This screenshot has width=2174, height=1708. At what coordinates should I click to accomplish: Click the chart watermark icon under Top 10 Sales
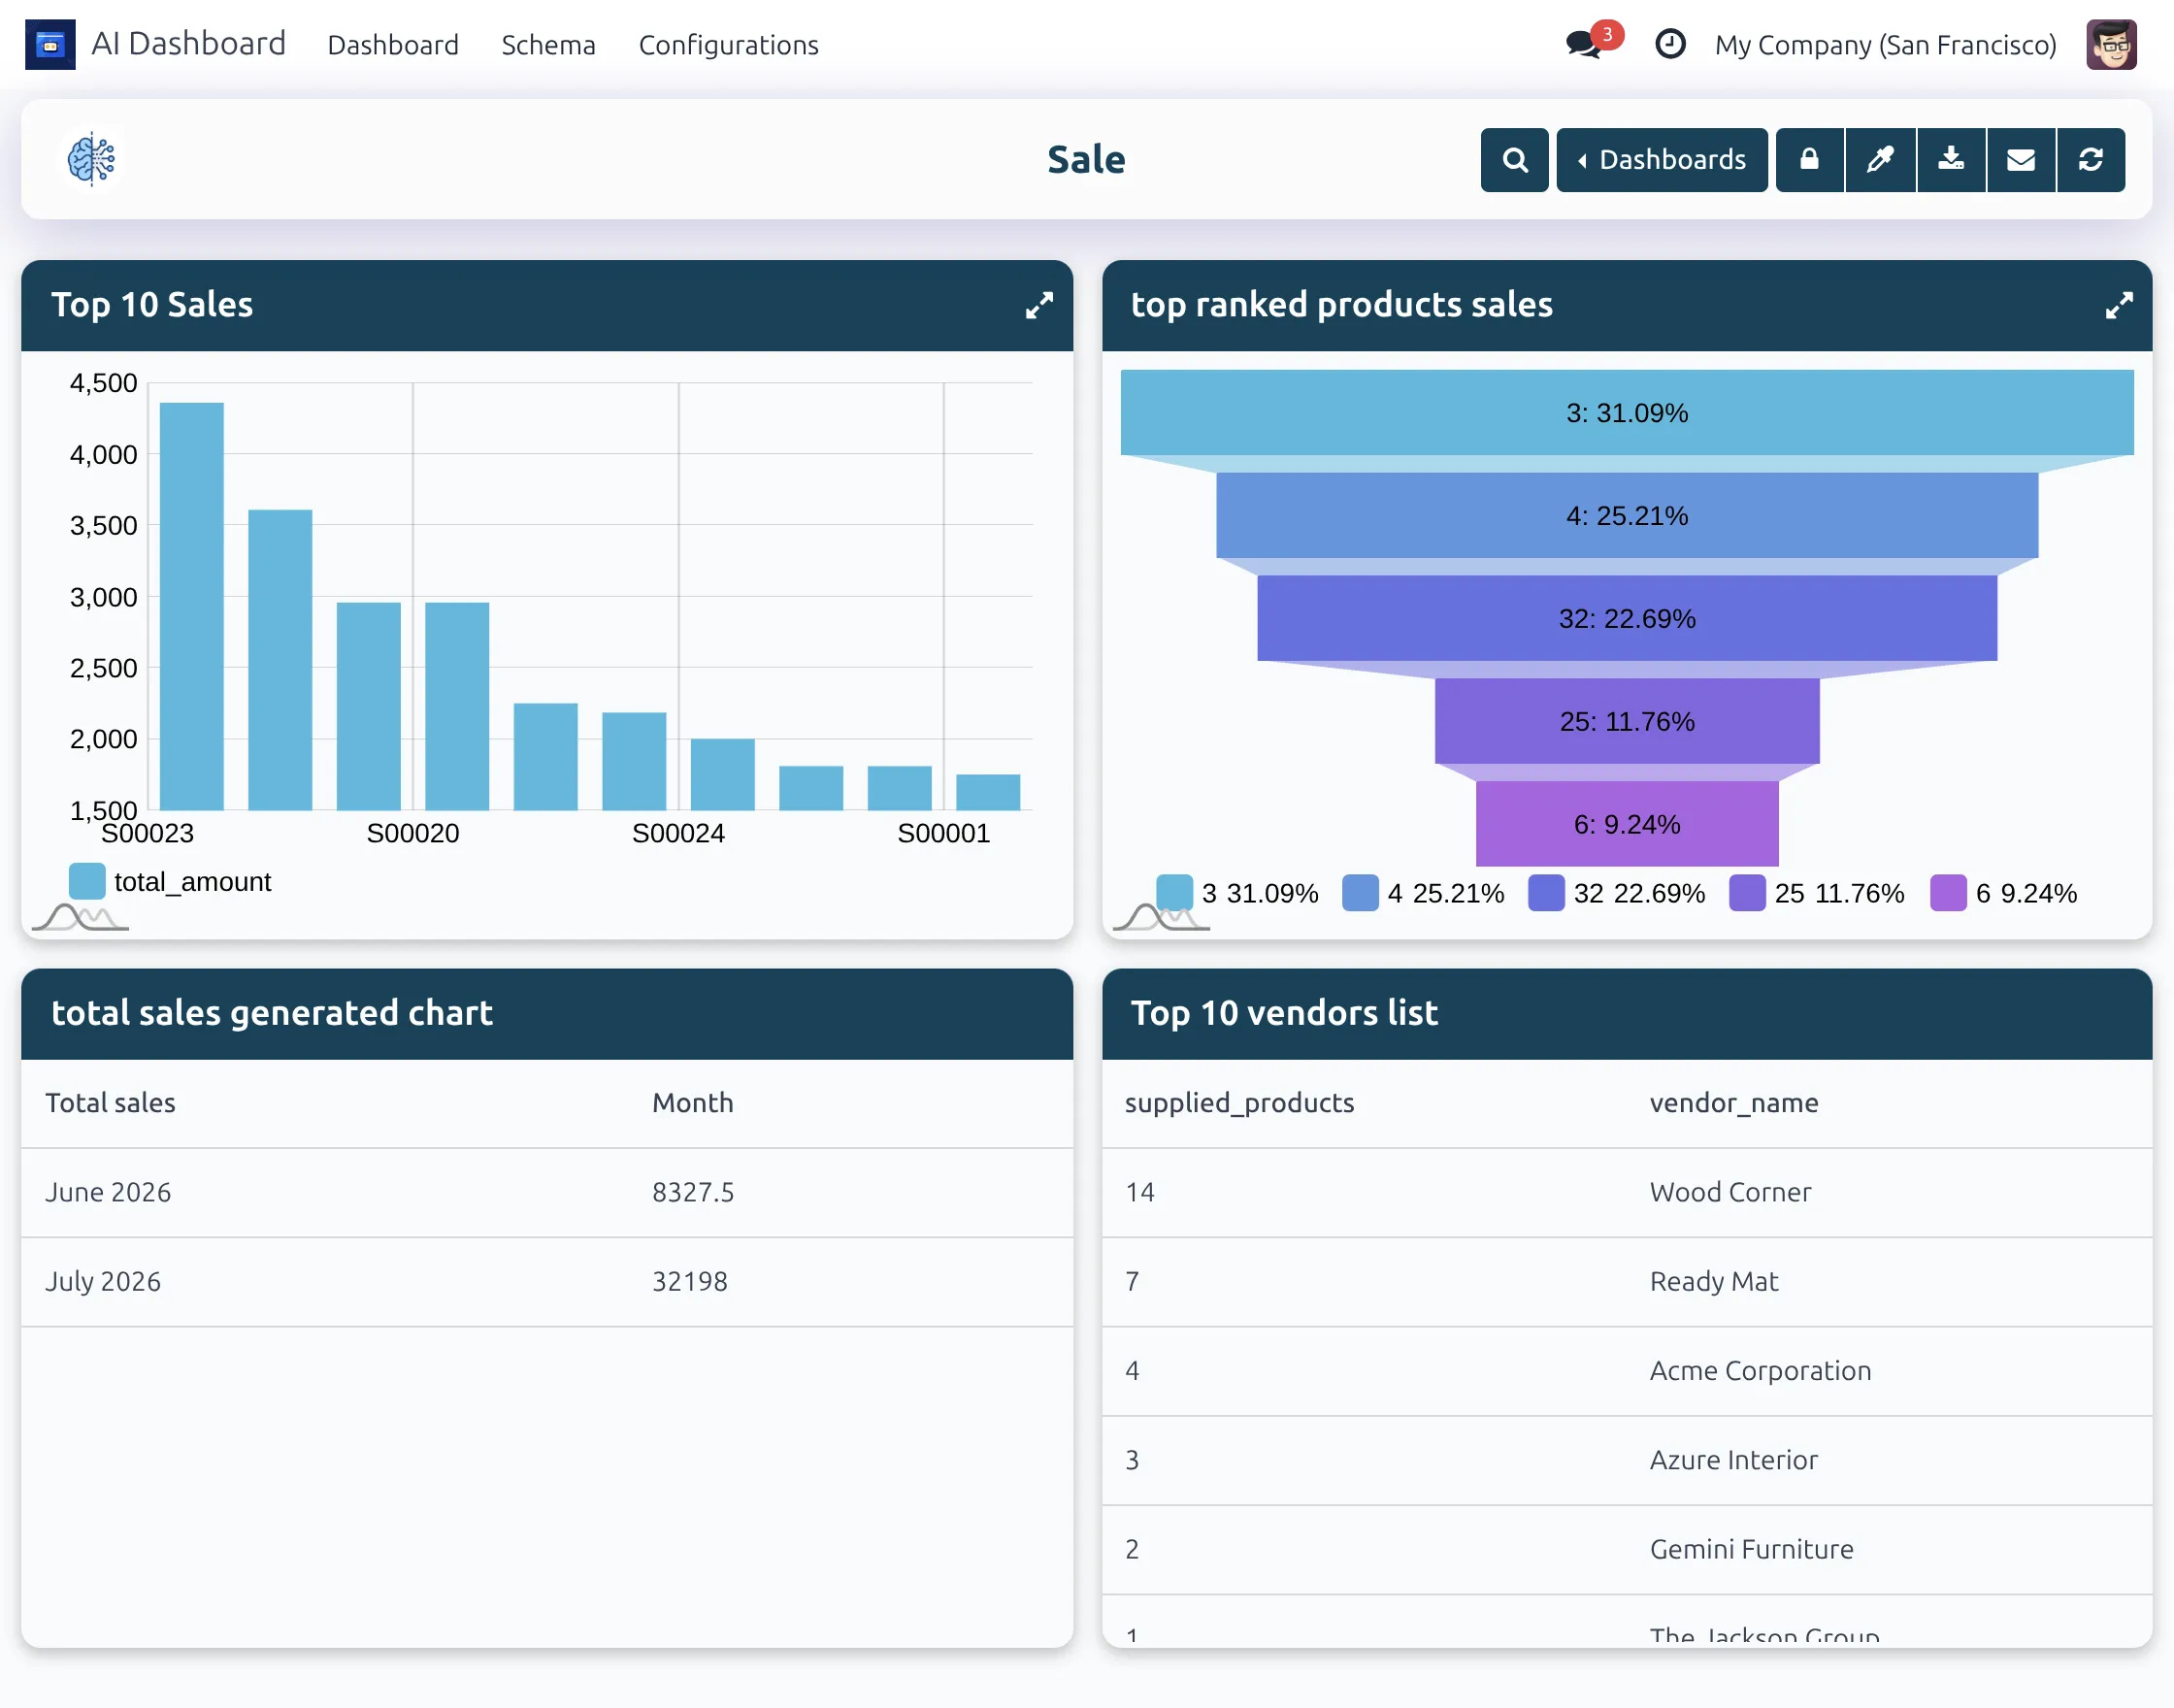[80, 916]
